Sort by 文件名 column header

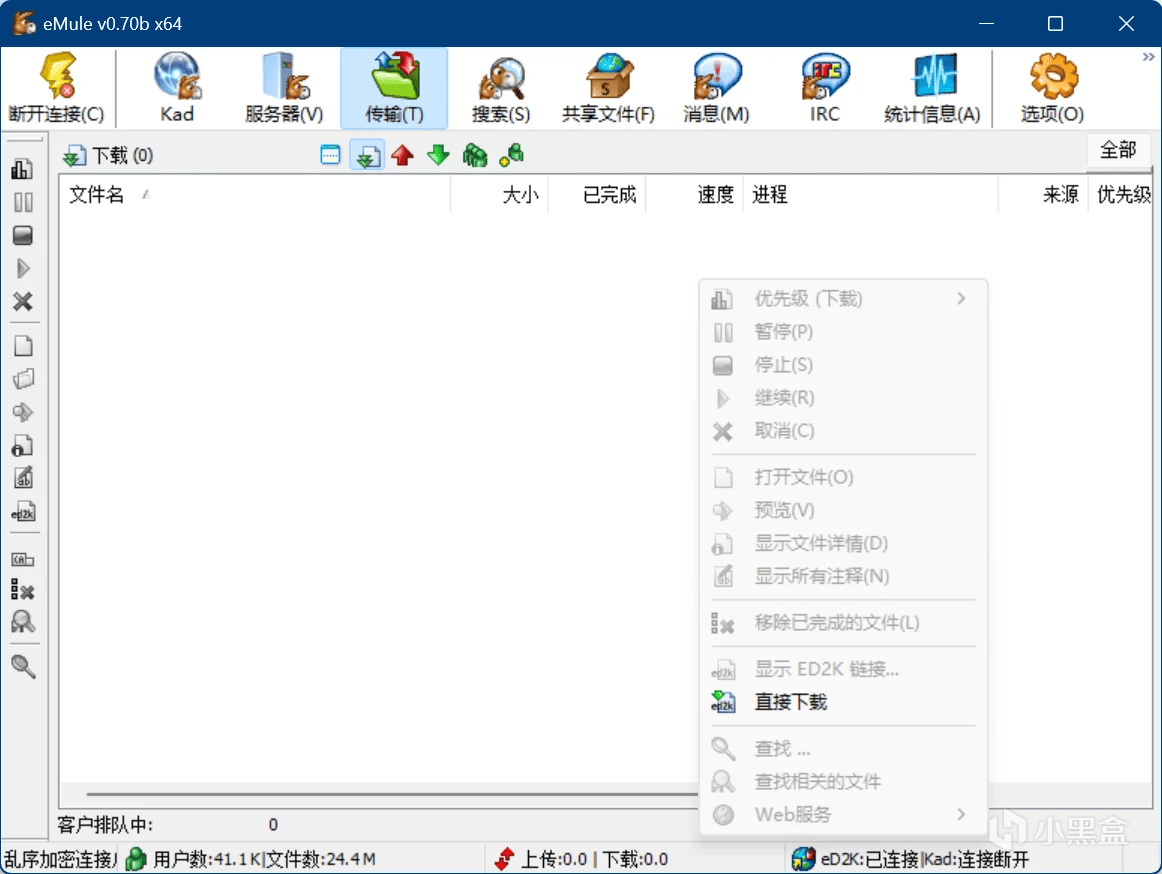coord(255,195)
